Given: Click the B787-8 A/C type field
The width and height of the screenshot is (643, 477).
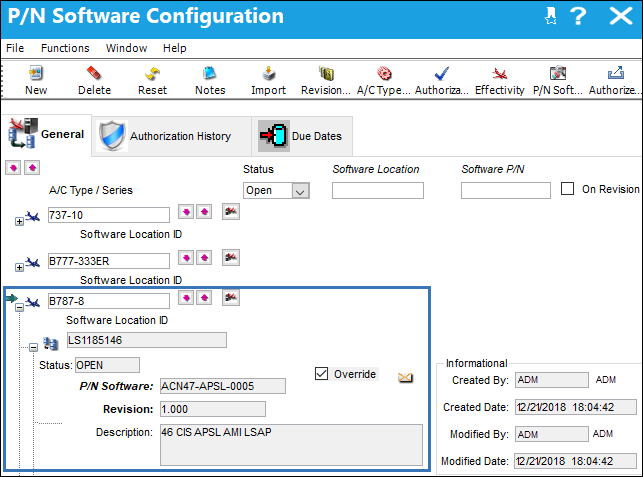Looking at the screenshot, I should (109, 301).
